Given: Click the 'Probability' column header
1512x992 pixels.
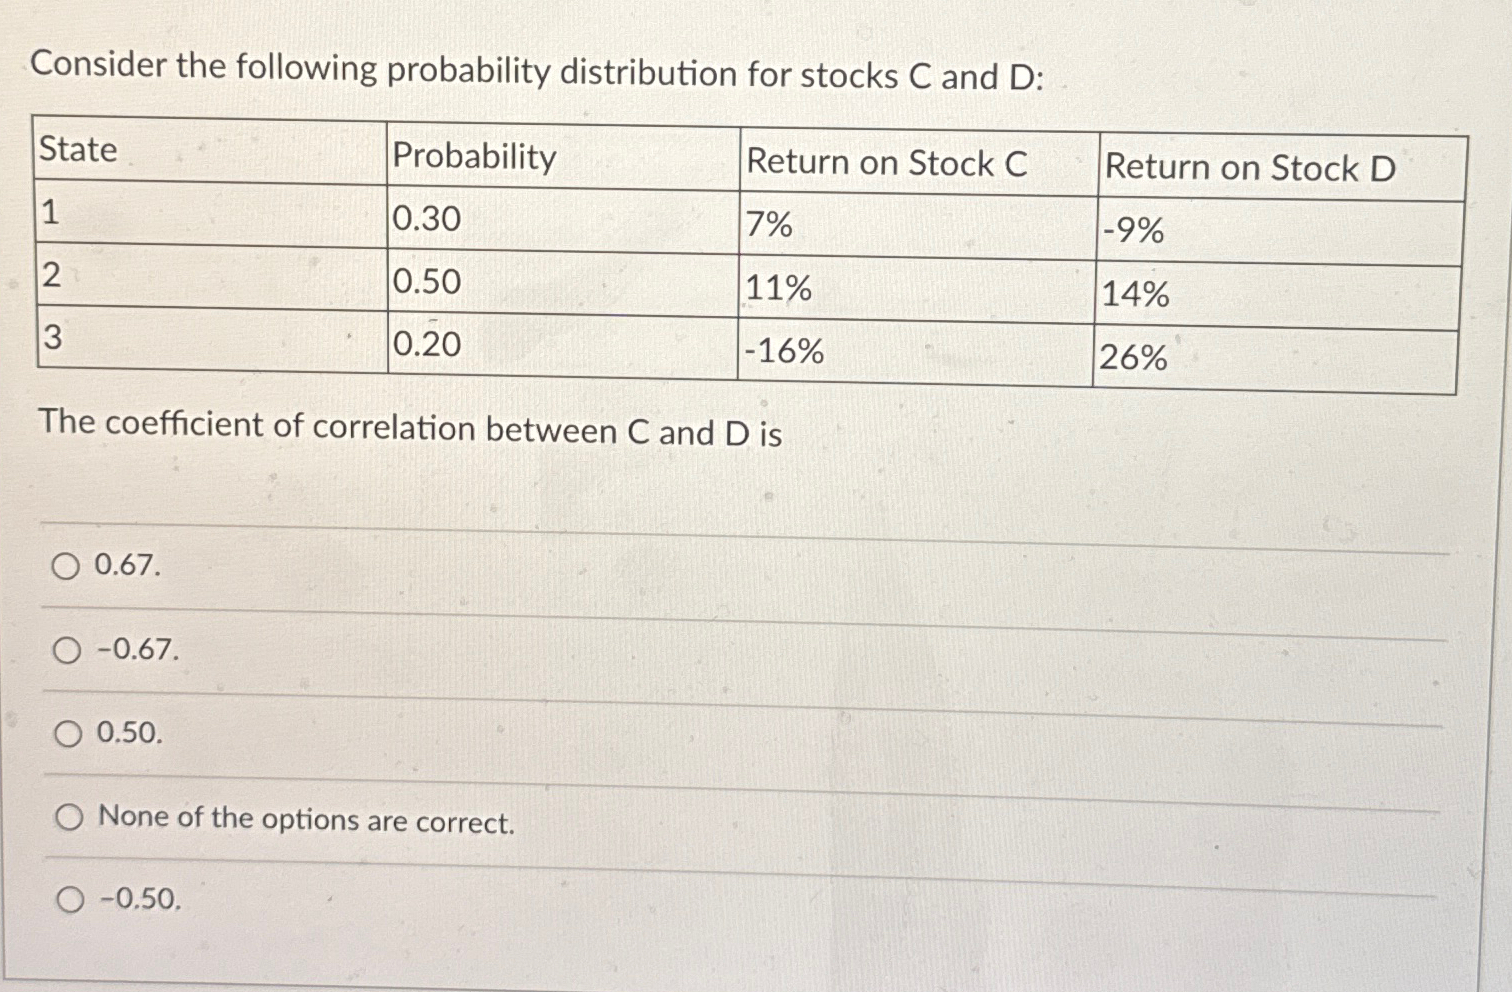Looking at the screenshot, I should tap(473, 158).
